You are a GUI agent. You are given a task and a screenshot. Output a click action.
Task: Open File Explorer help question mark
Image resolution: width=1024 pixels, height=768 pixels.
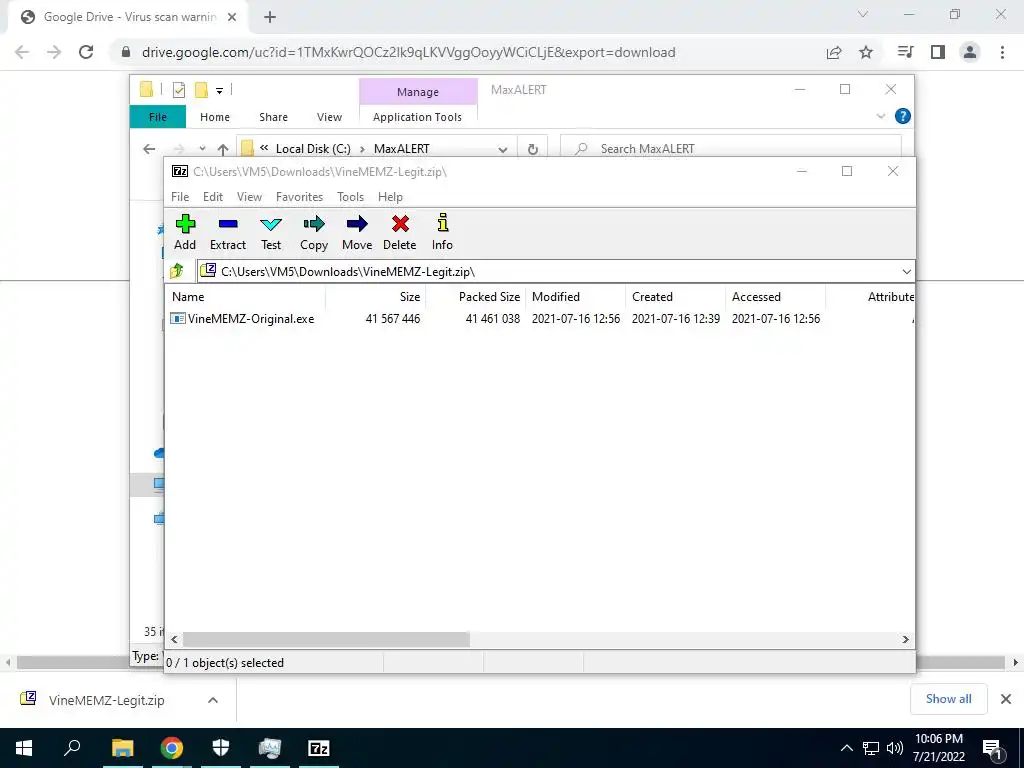tap(903, 116)
